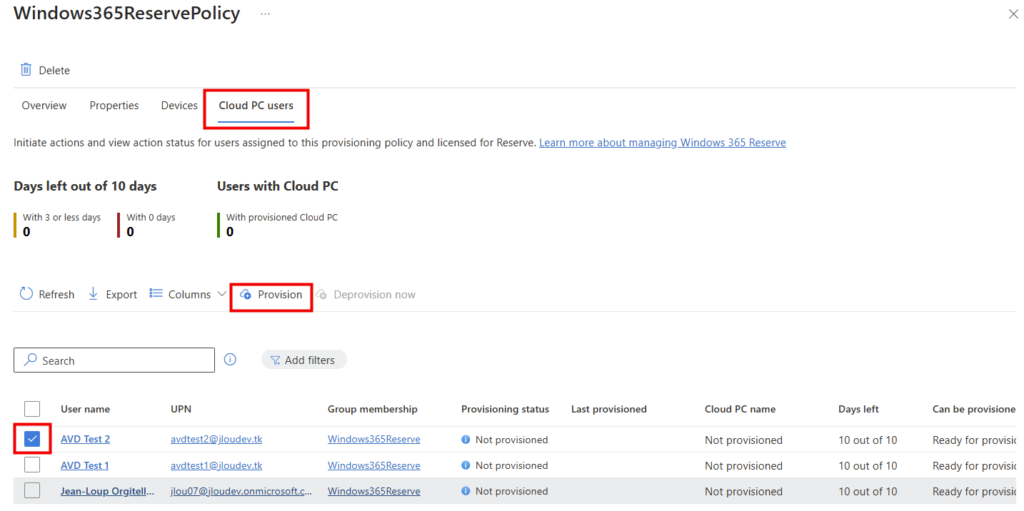Sort by the User name column header
The height and width of the screenshot is (511, 1024).
pyautogui.click(x=86, y=410)
